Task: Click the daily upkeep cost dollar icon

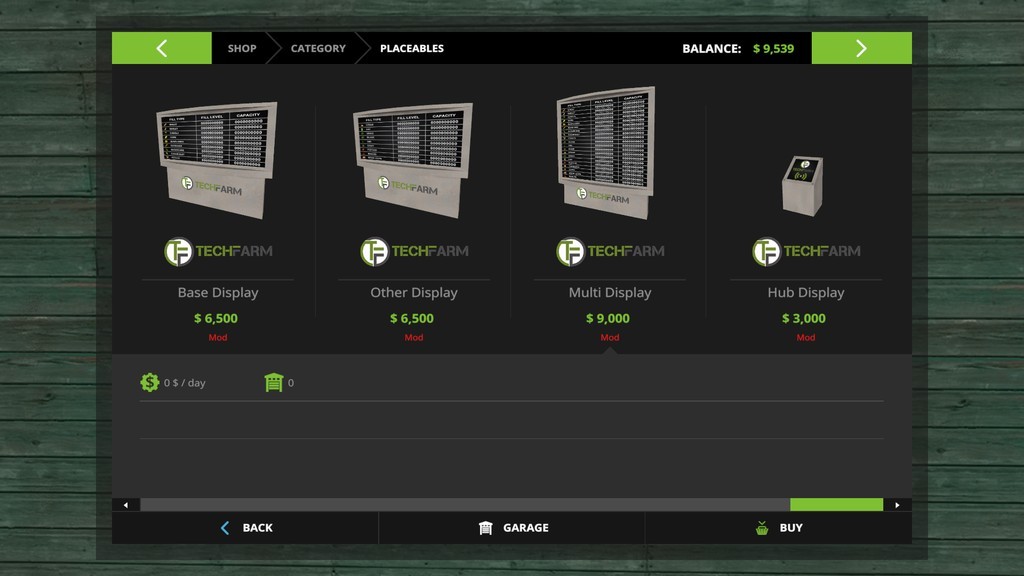Action: point(150,382)
